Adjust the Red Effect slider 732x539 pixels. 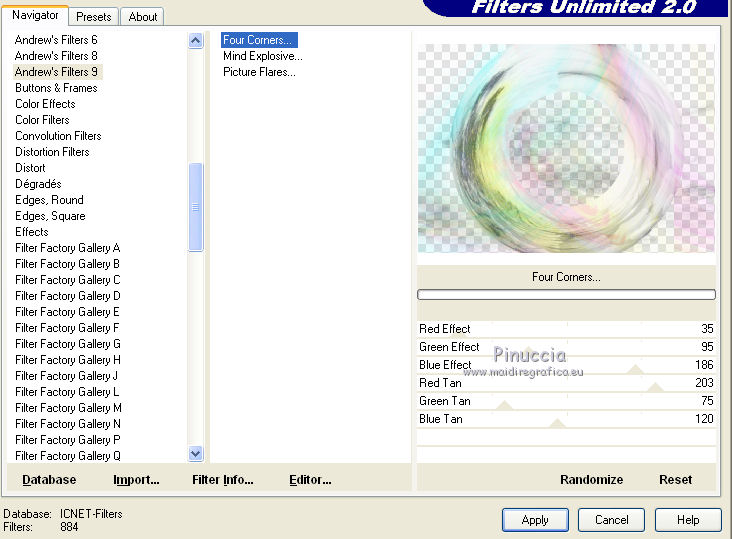pos(566,329)
